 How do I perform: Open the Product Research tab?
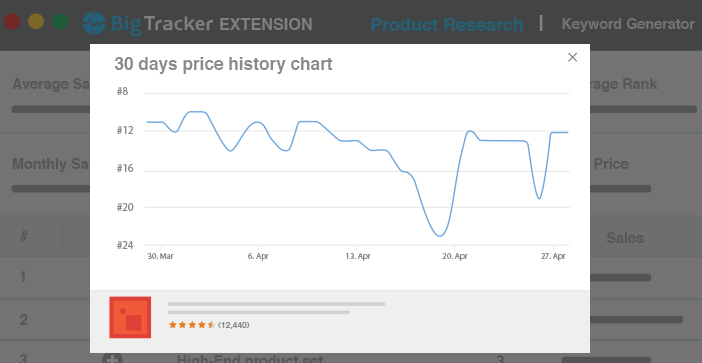tap(447, 24)
